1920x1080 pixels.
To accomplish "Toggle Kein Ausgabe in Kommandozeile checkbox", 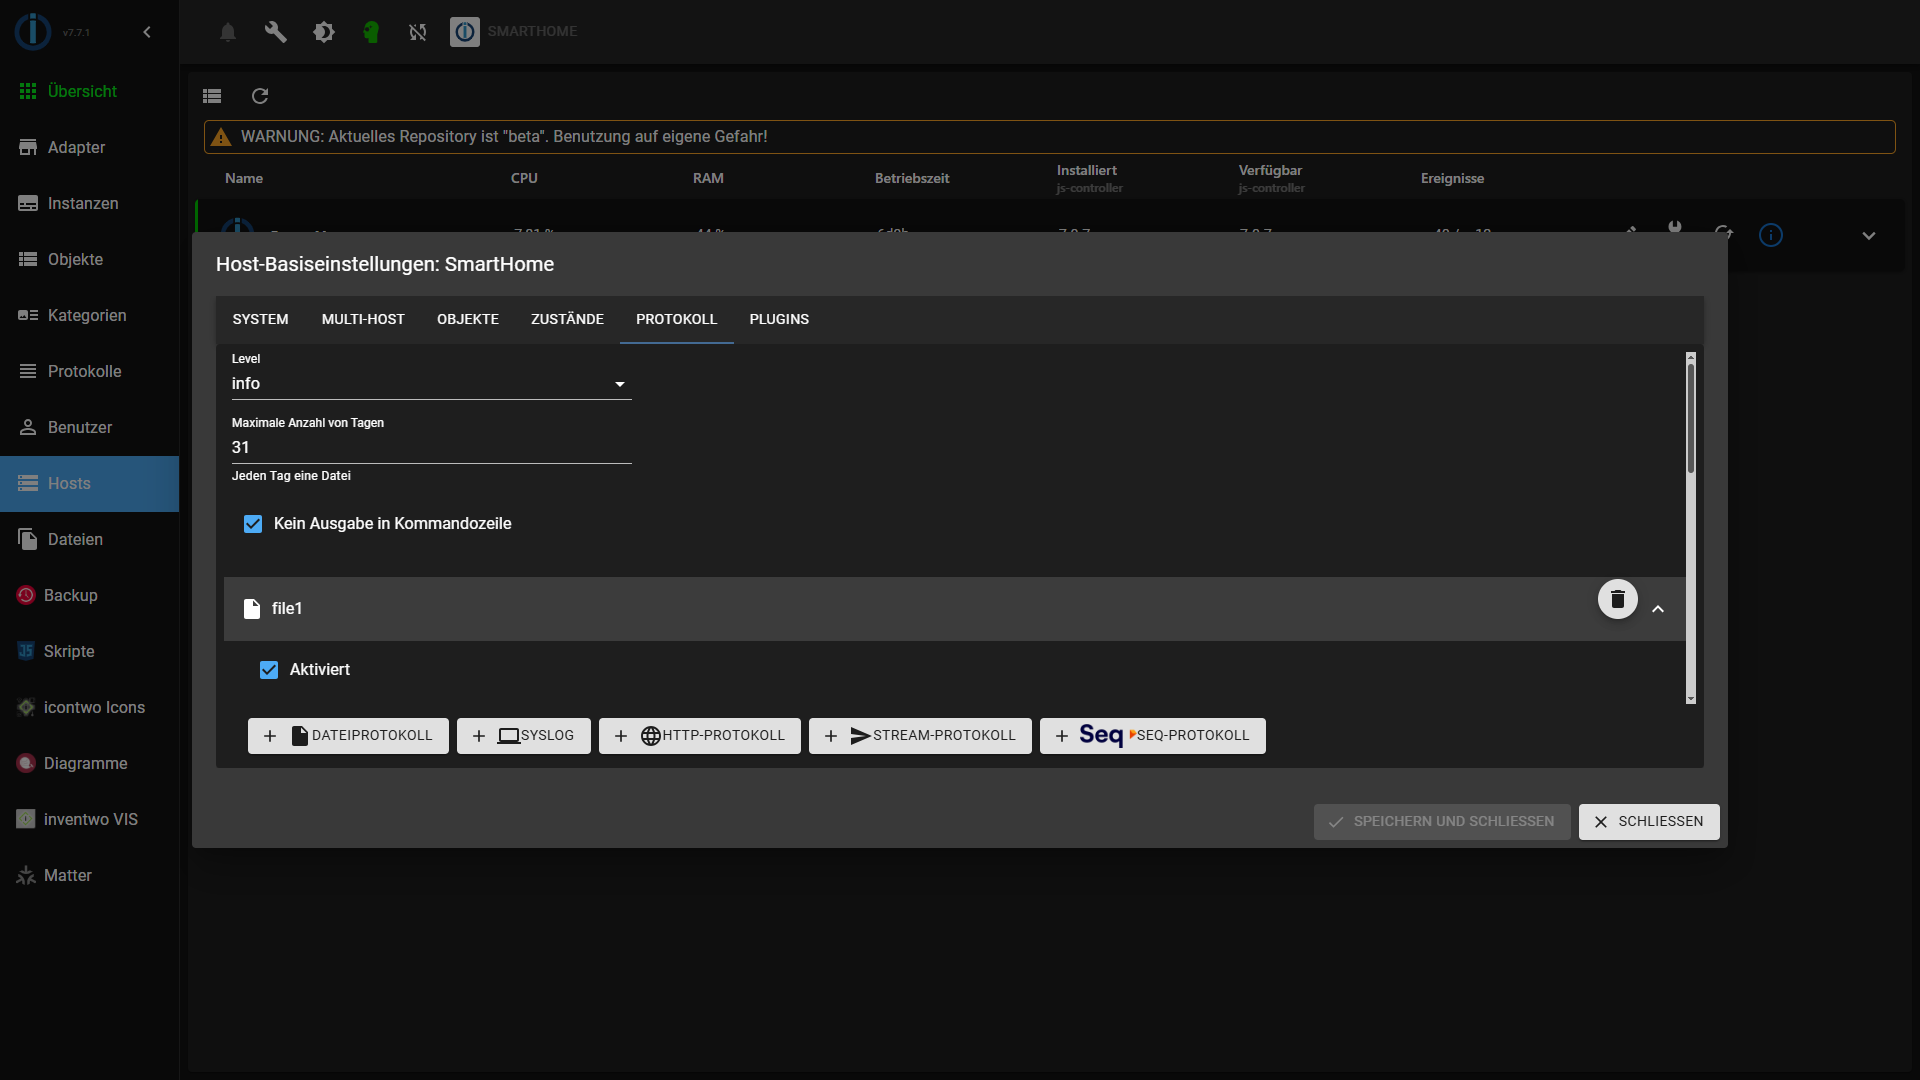I will tap(253, 524).
